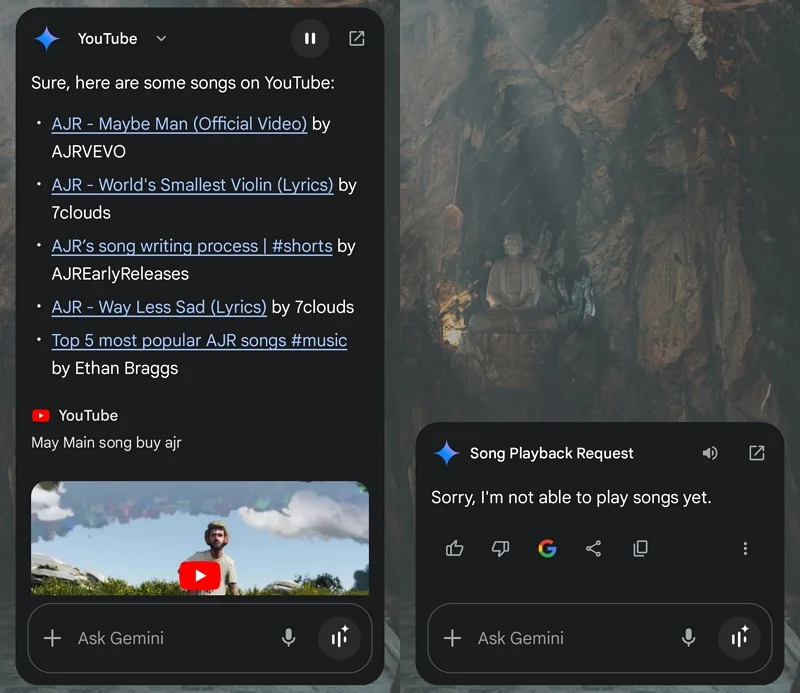Open AJR - Way Less Sad (Lyrics) link

click(159, 307)
